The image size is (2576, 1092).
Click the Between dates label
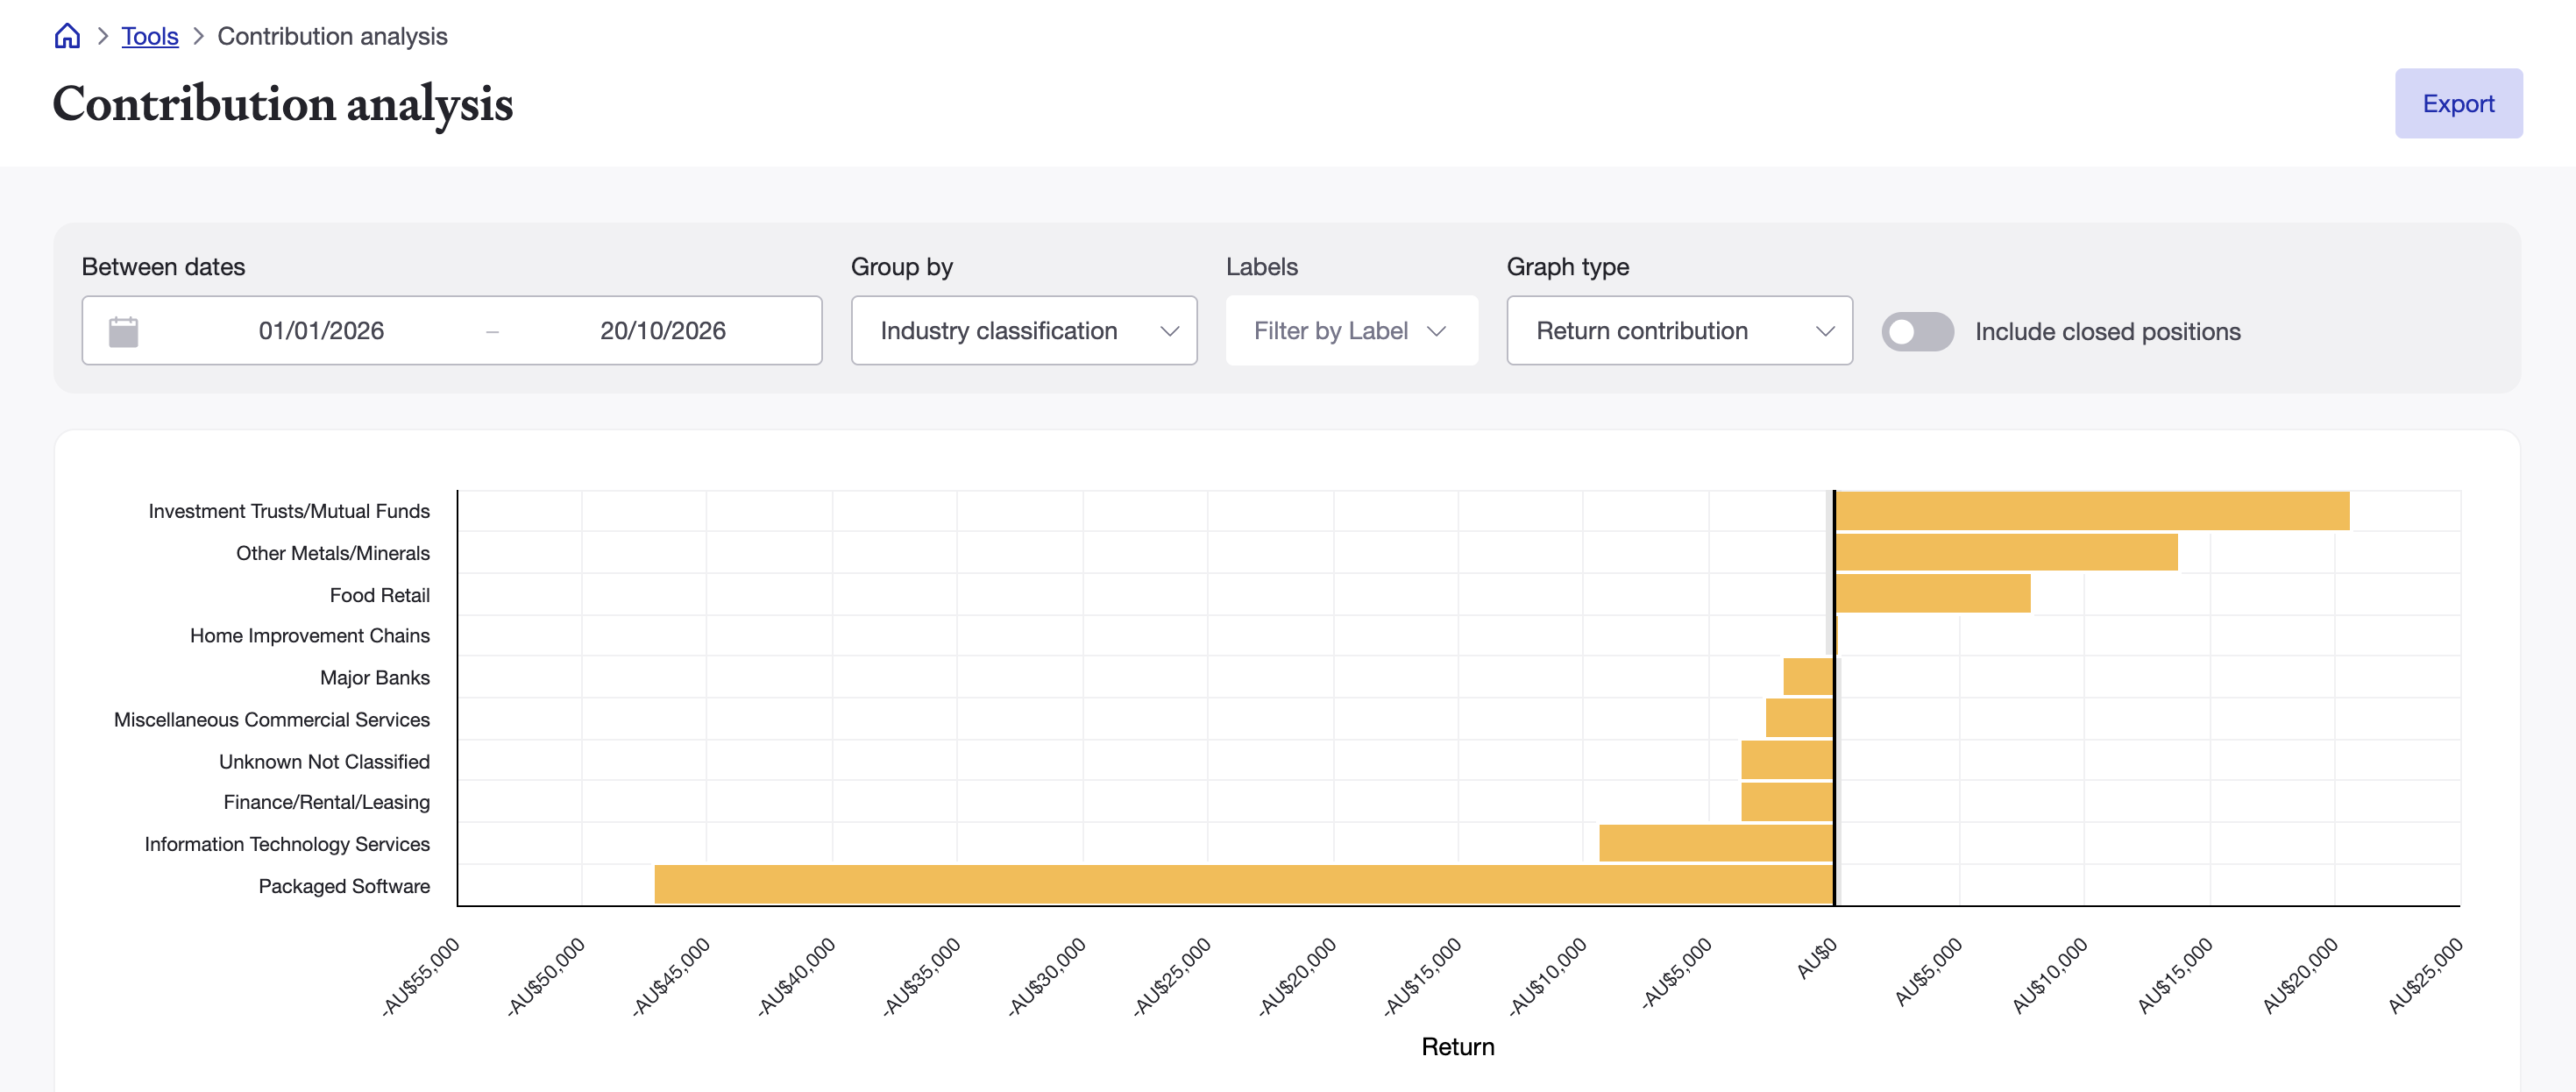click(163, 266)
